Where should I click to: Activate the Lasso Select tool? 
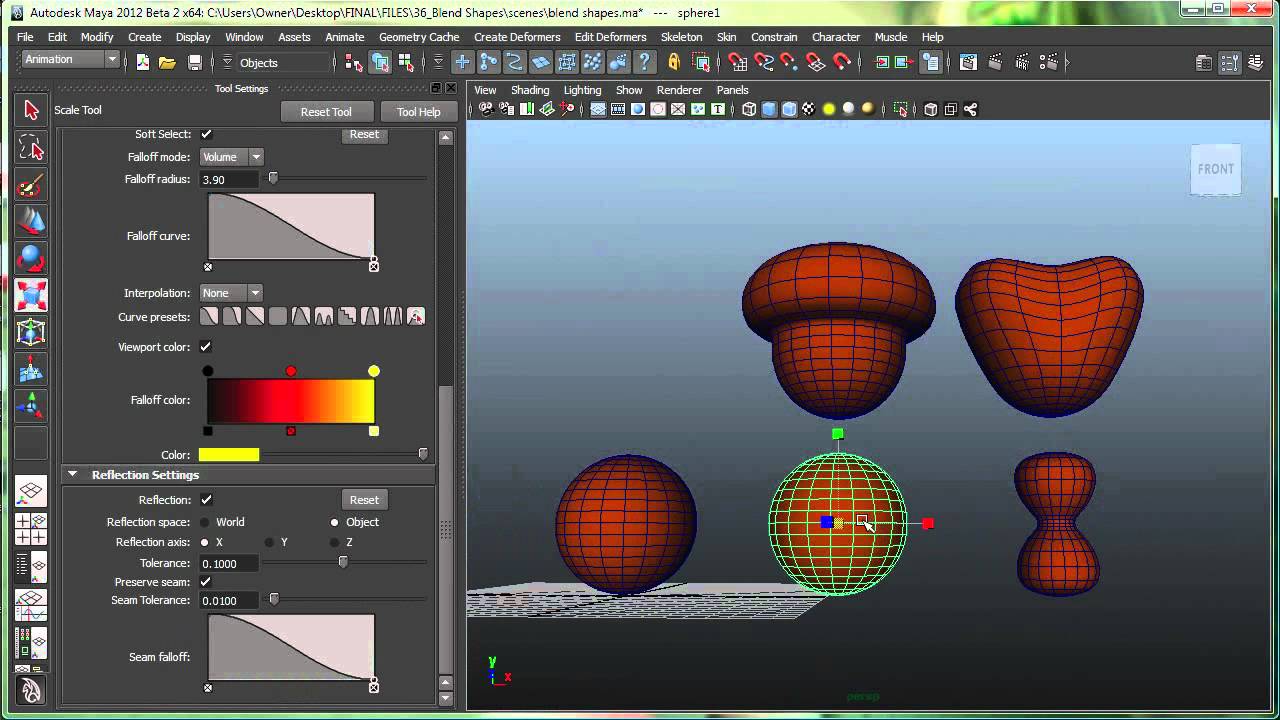[31, 148]
